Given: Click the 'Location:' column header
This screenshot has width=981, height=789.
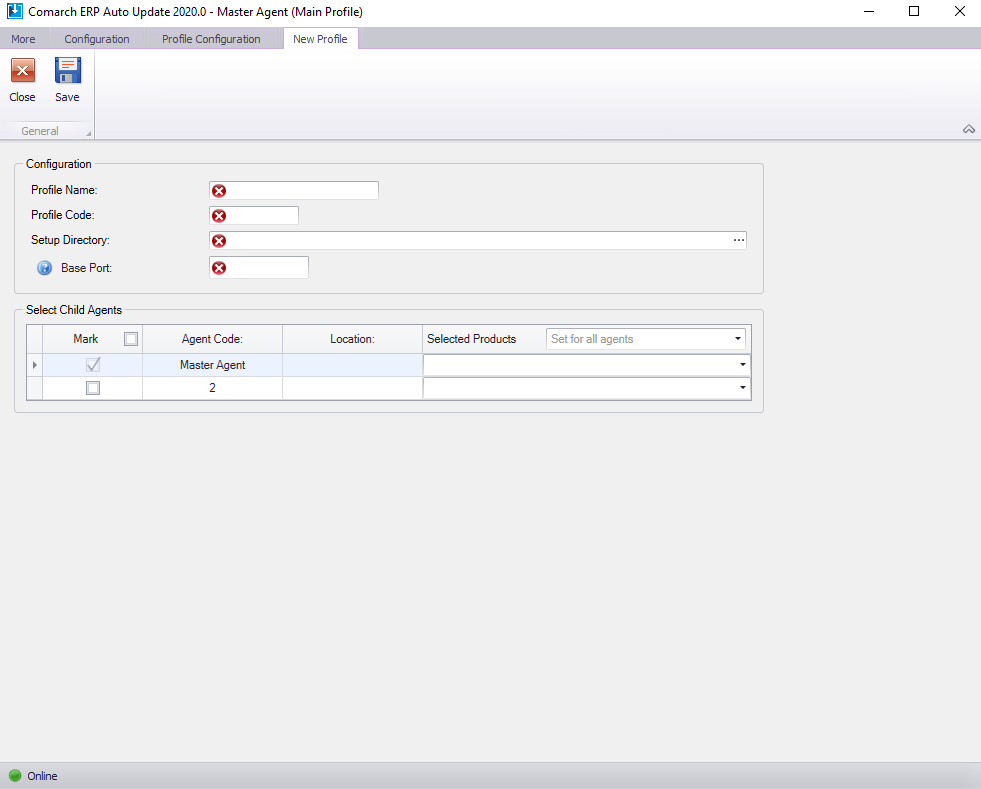Looking at the screenshot, I should click(x=352, y=339).
